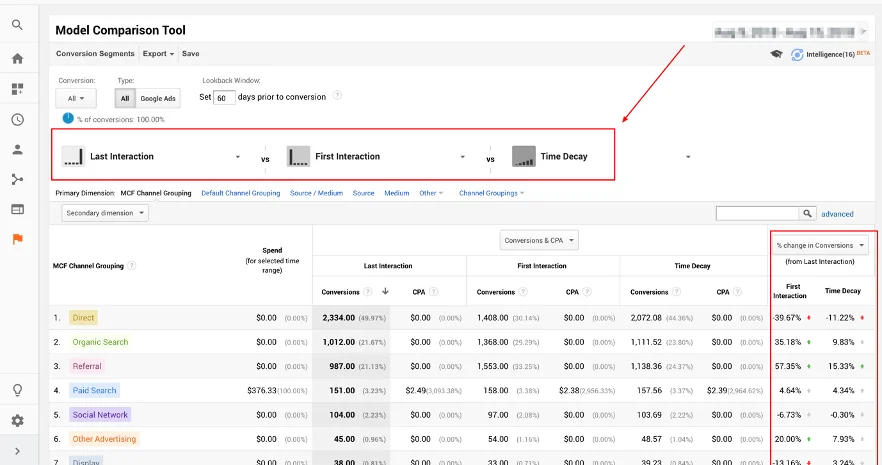Viewport: 882px width, 465px height.
Task: Click the help icon next to MCF Channel Grouping header
Action: 131,265
